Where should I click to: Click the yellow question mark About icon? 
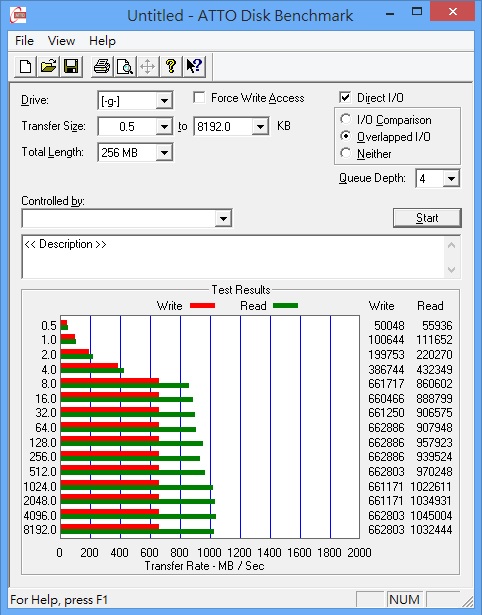coord(171,66)
